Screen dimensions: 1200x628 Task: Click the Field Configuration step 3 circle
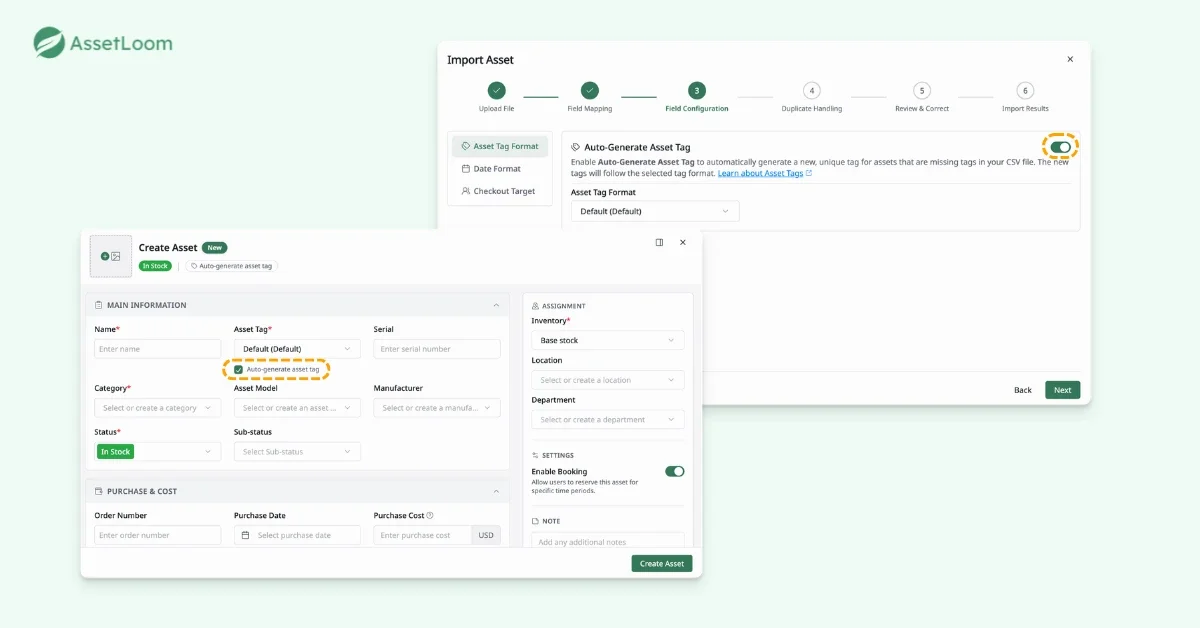click(x=697, y=90)
